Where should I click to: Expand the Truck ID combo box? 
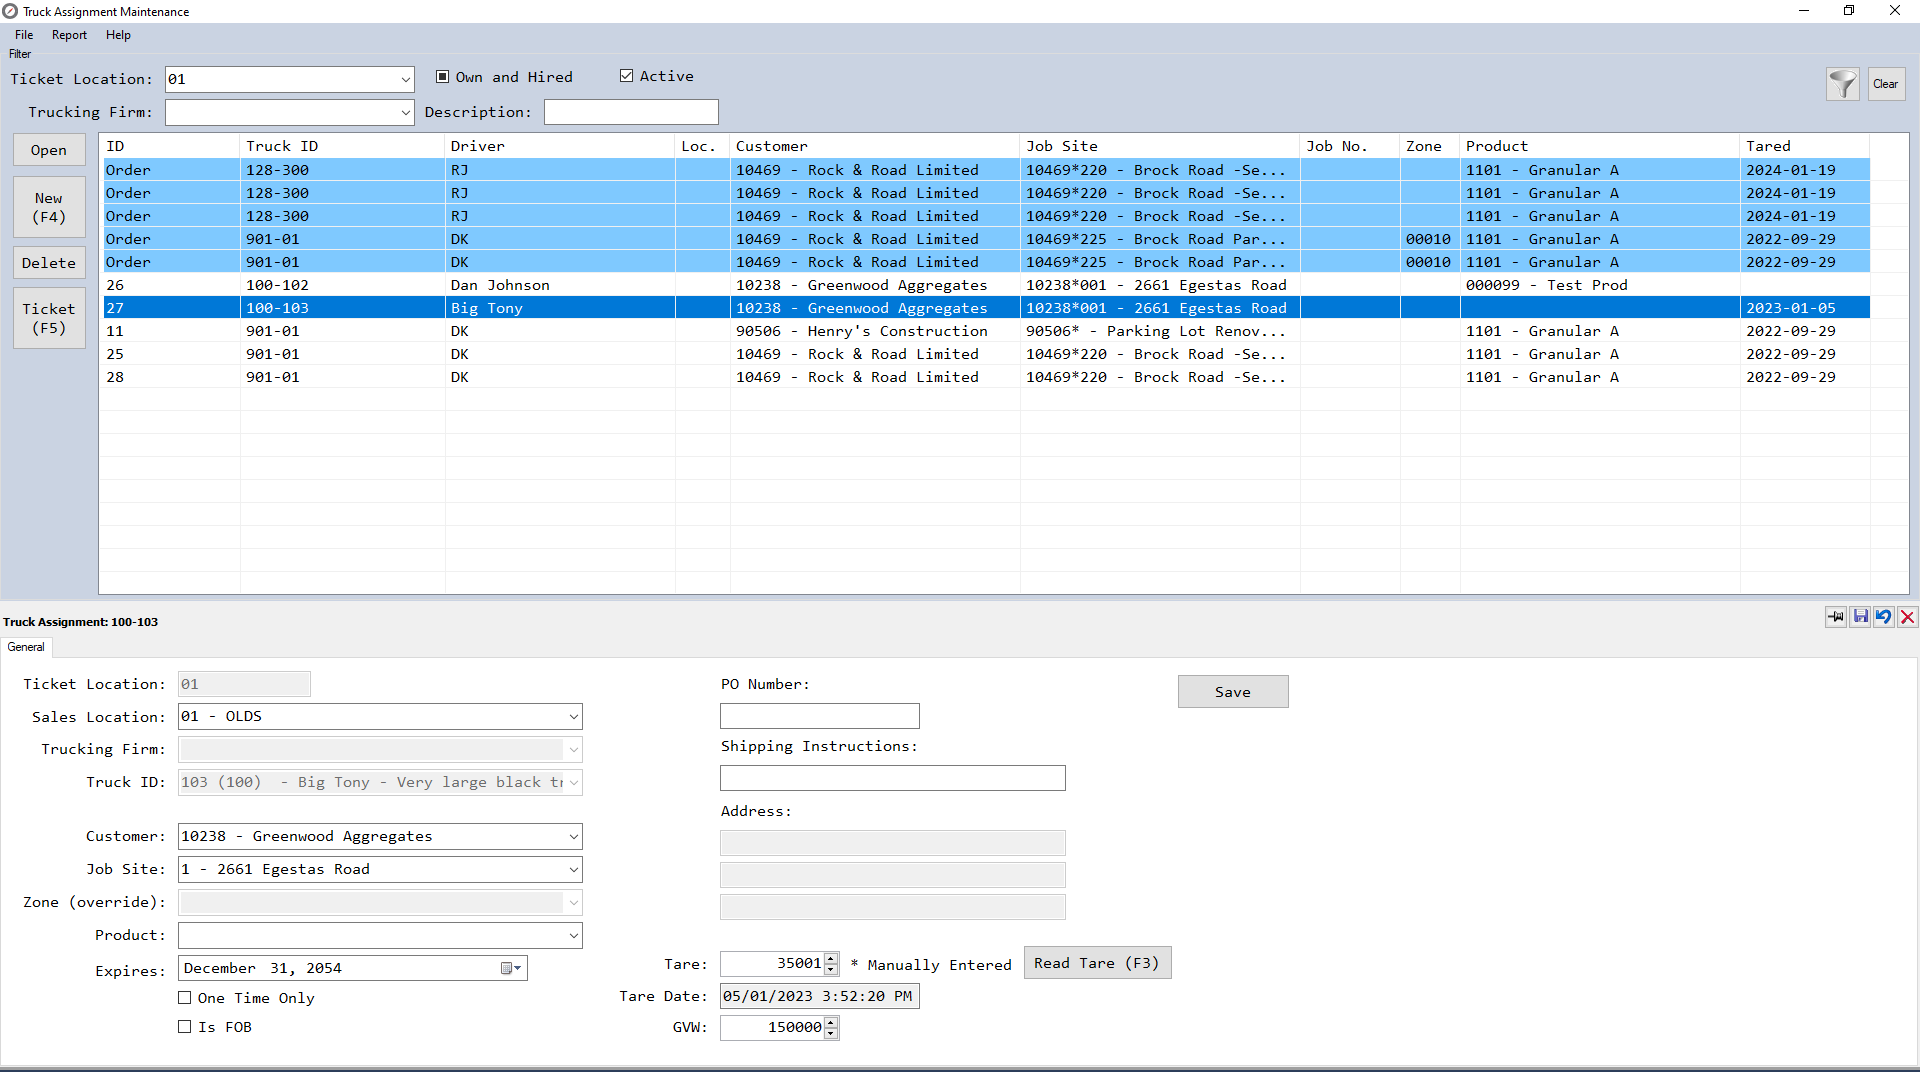click(x=574, y=782)
